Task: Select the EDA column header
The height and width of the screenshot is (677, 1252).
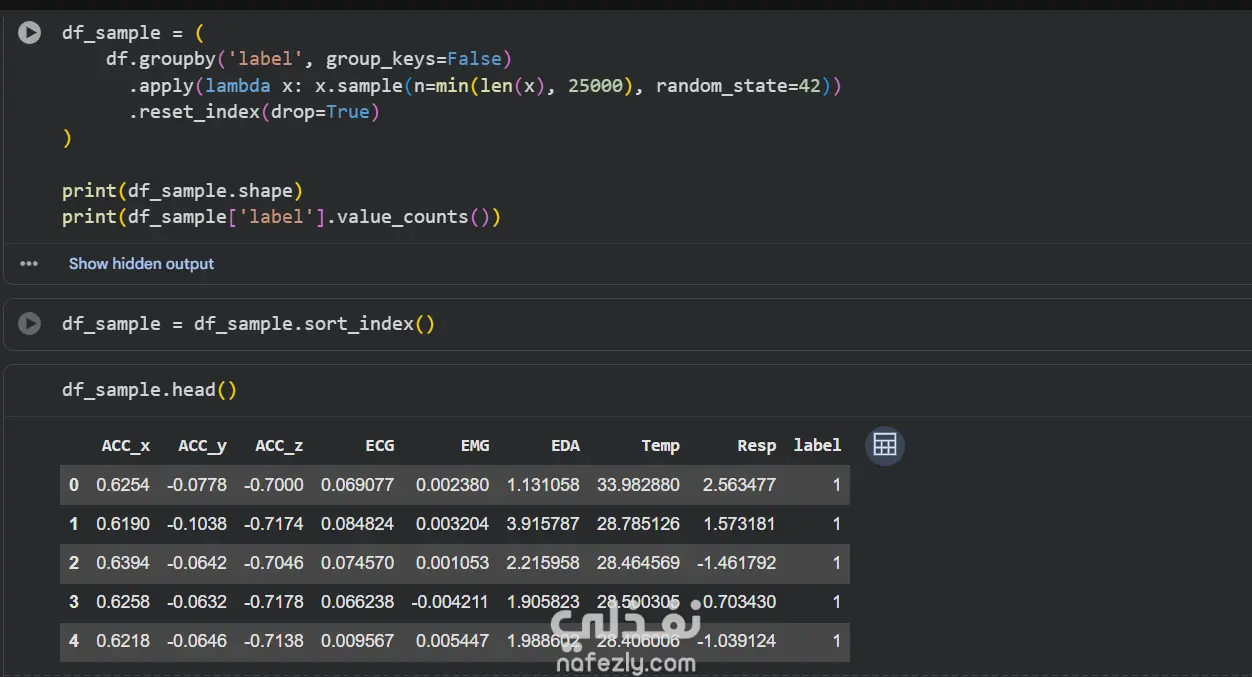Action: [565, 446]
